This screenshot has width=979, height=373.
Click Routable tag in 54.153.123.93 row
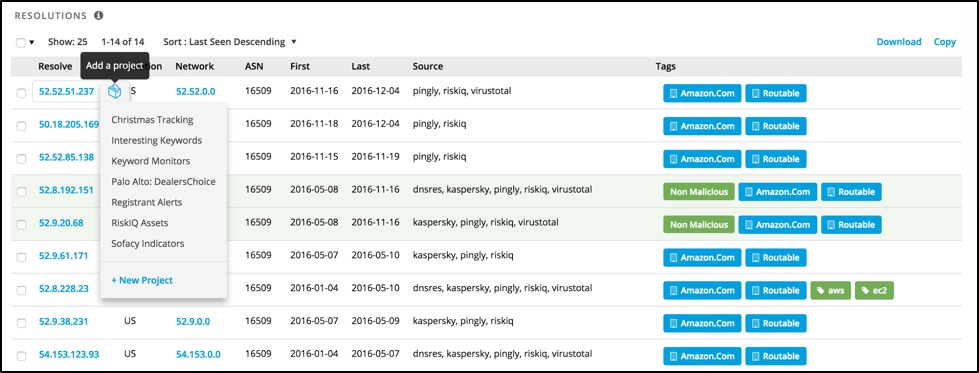[x=776, y=356]
